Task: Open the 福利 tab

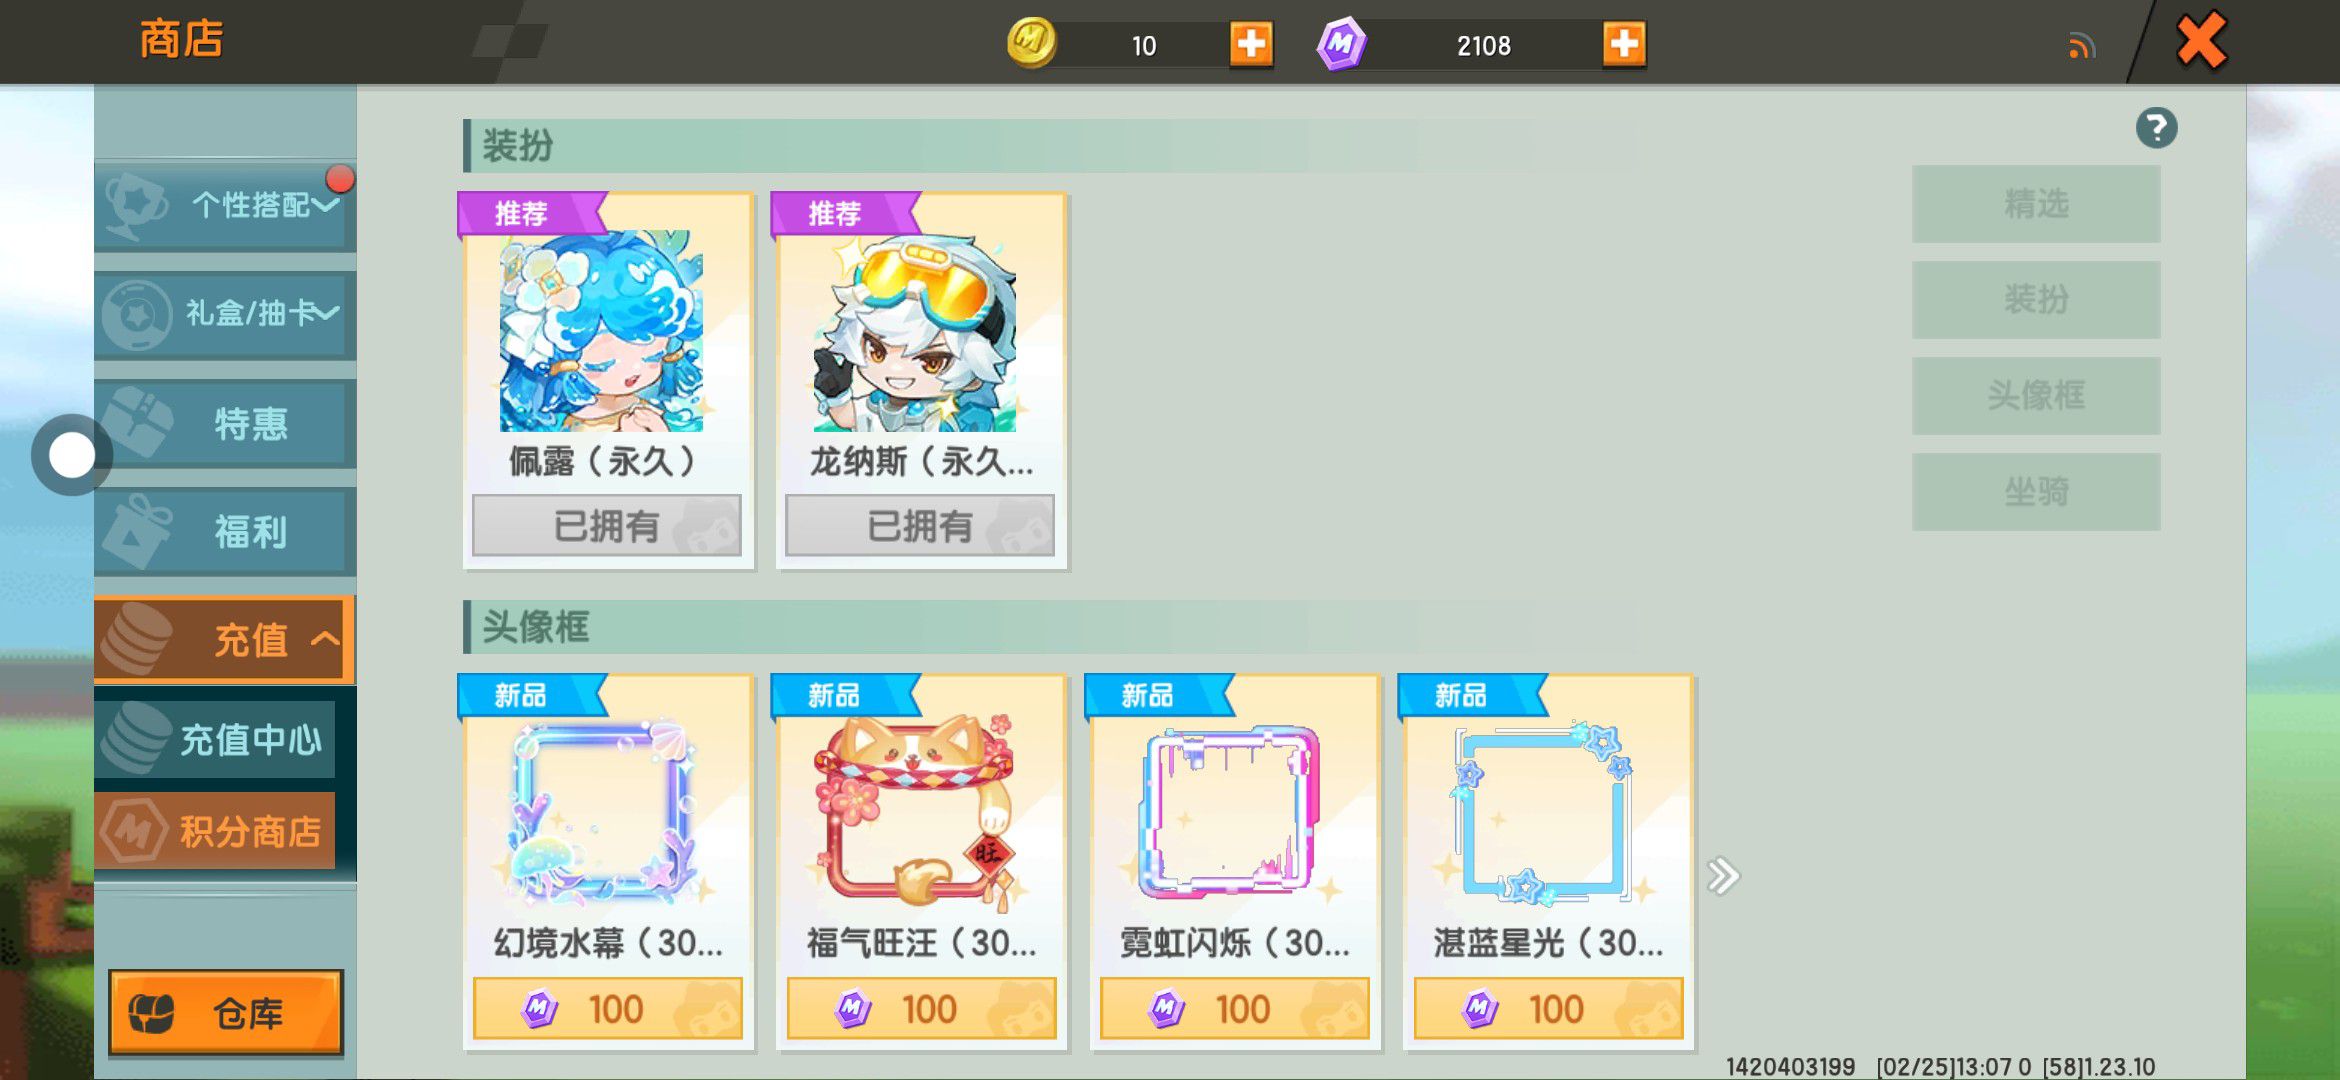Action: tap(225, 531)
